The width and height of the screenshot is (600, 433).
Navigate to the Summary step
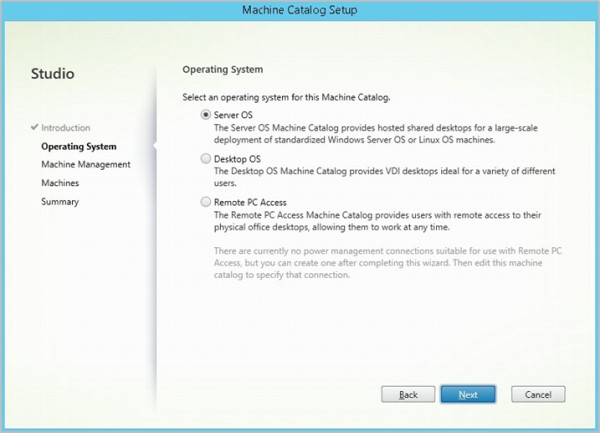pos(60,202)
